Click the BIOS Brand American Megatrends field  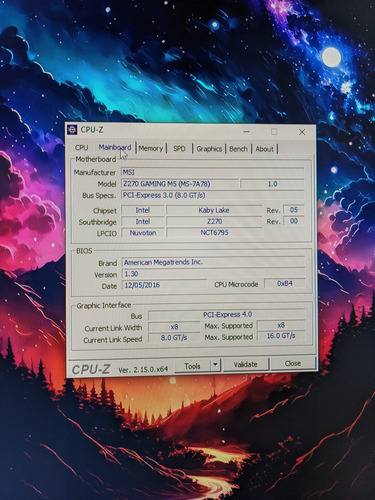213,262
